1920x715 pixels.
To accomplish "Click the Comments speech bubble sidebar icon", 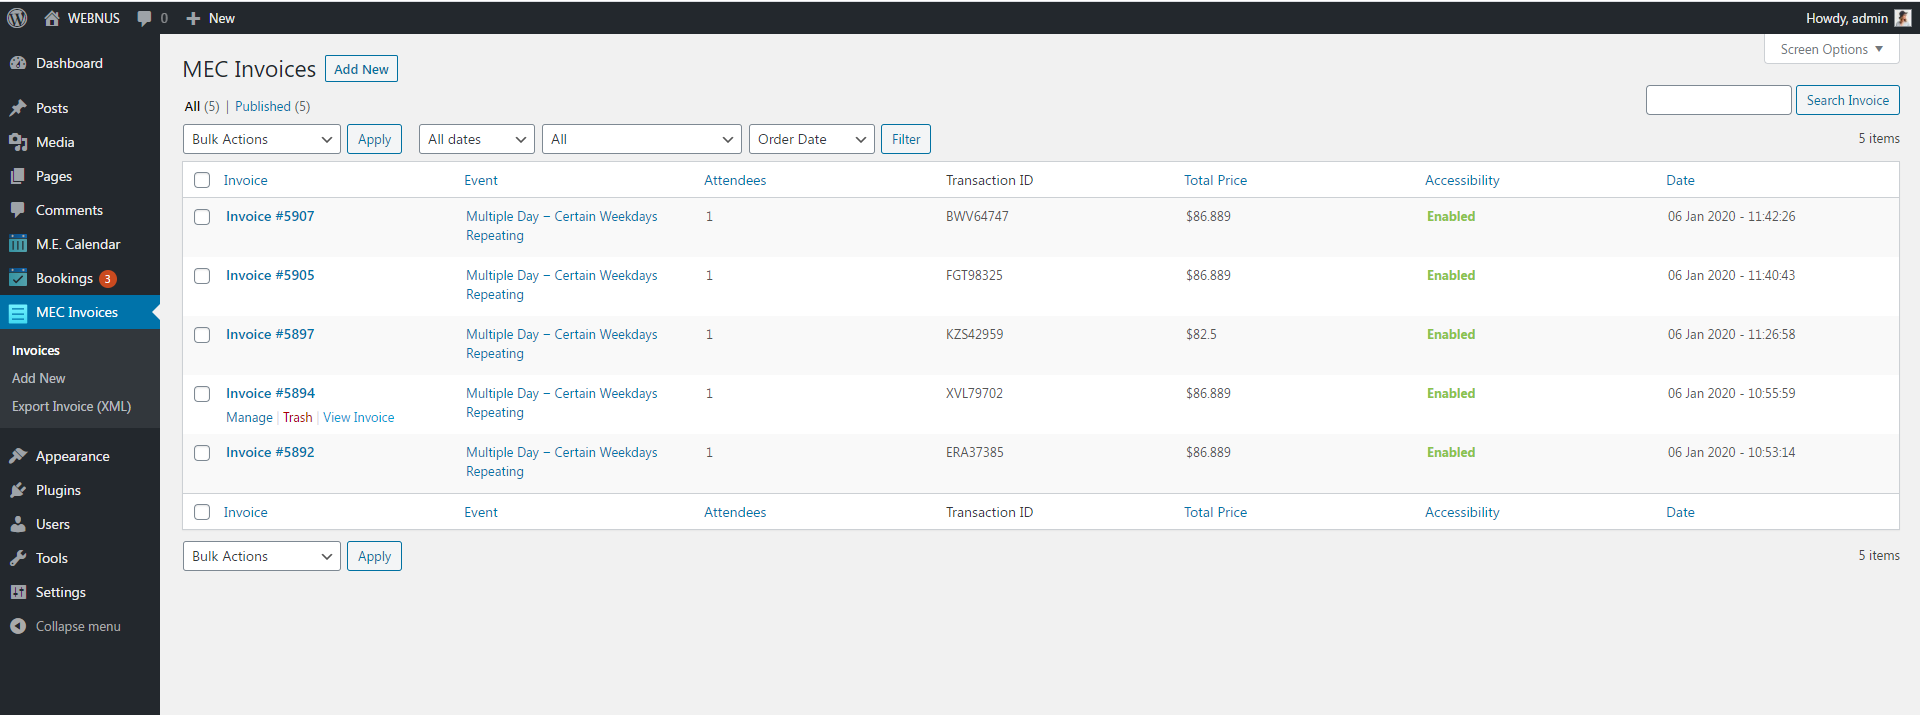I will pos(18,210).
